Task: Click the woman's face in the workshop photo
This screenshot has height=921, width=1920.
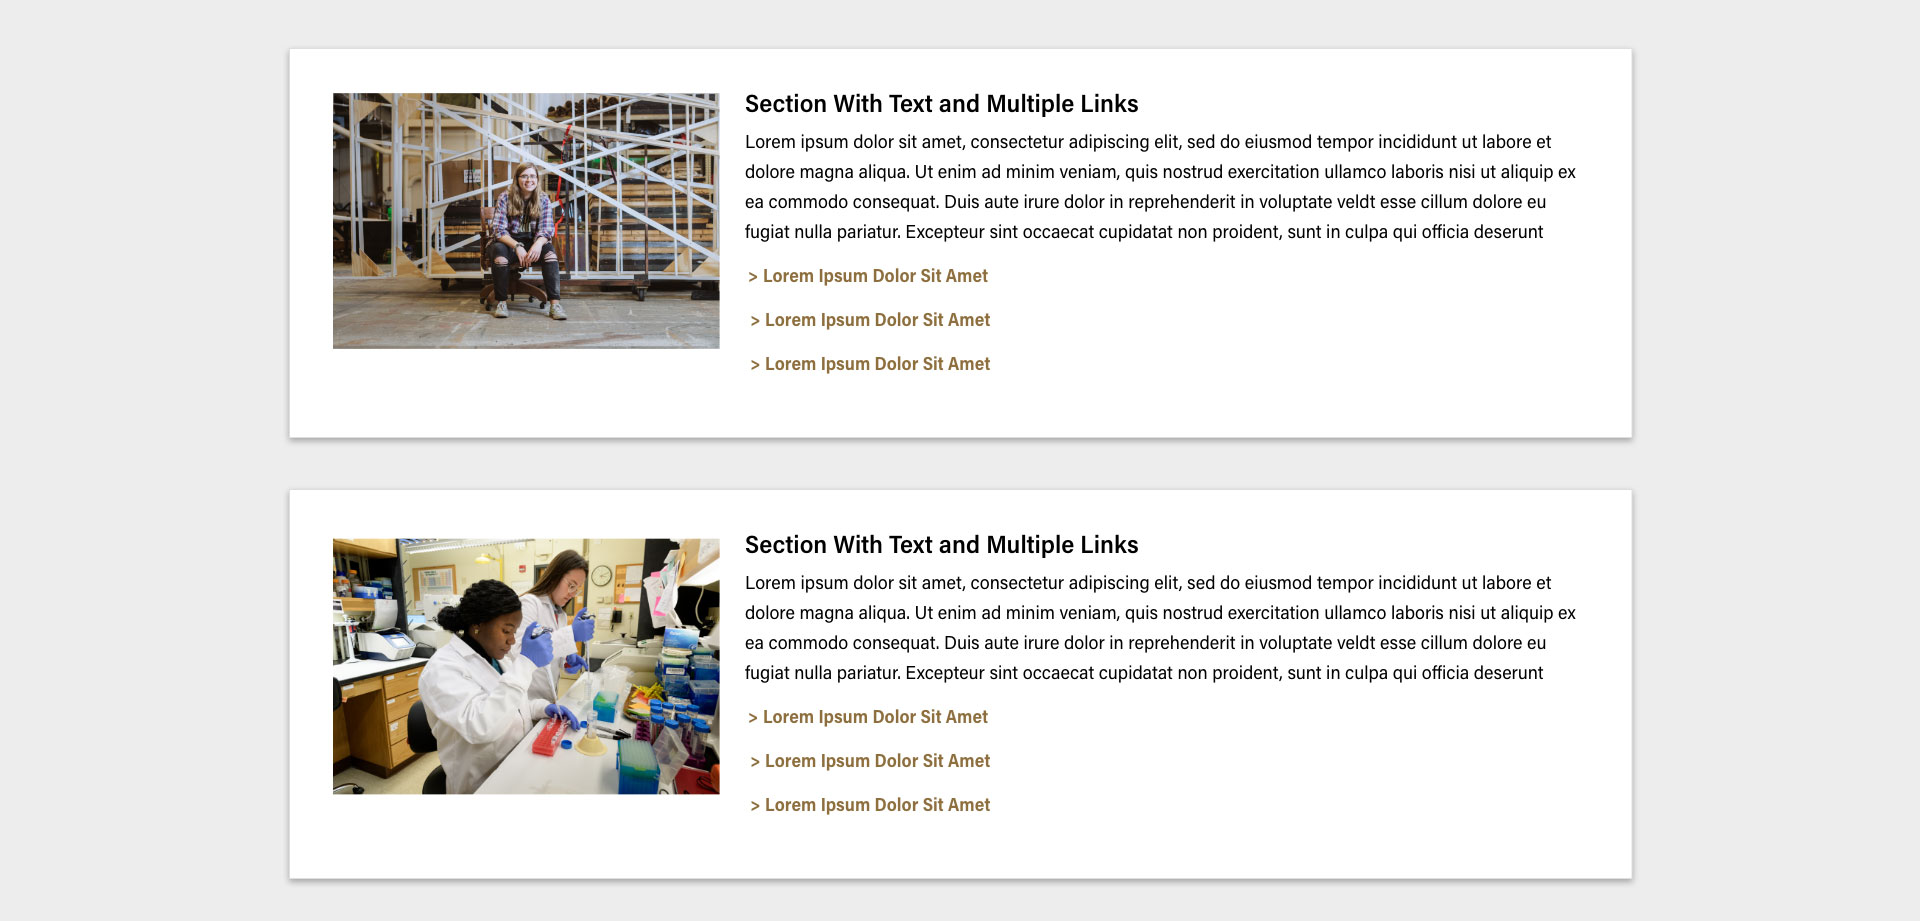Action: click(526, 181)
